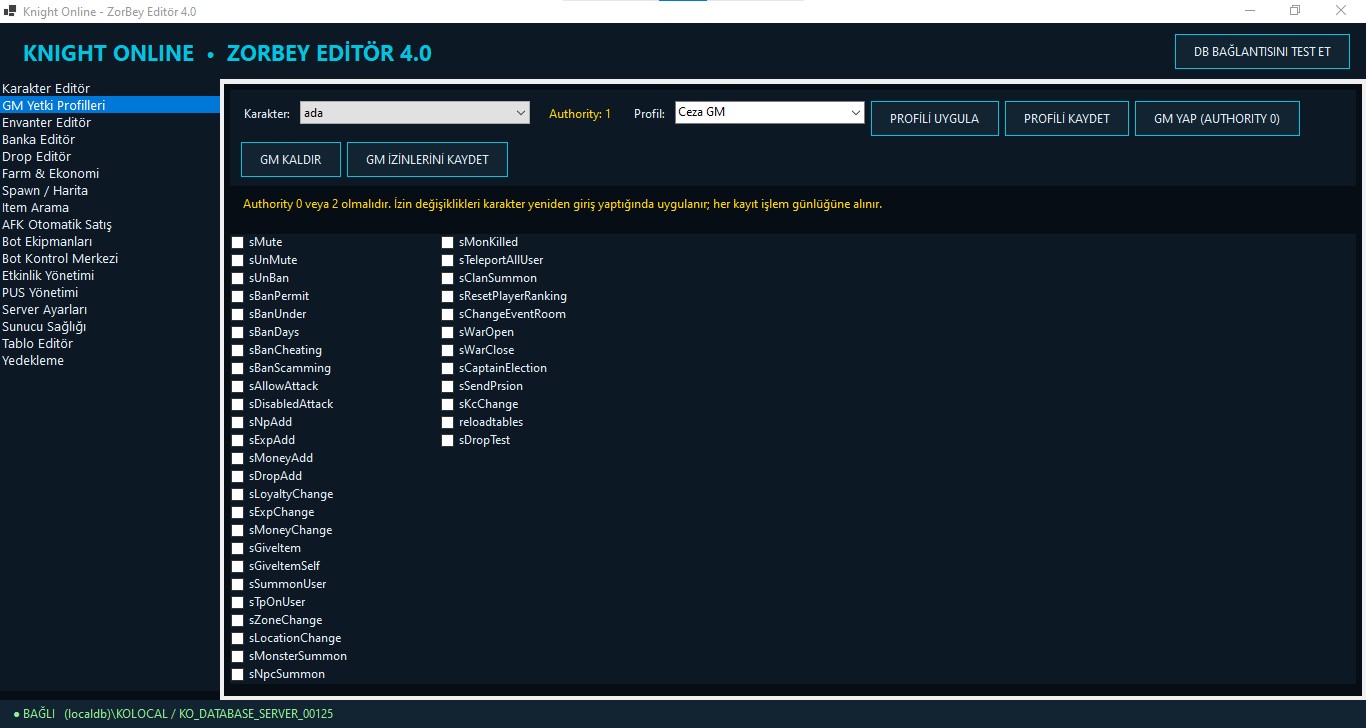
Task: Click PROFİLİ KAYDET button
Action: click(x=1066, y=118)
